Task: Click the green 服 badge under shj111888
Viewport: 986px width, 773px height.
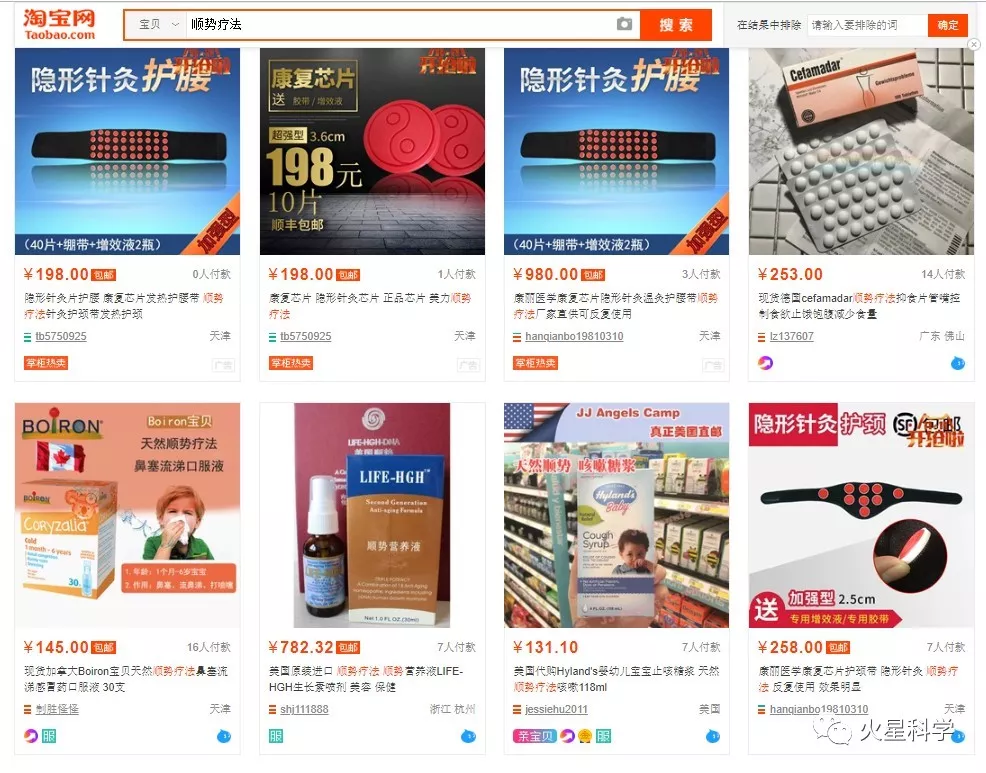Action: pyautogui.click(x=275, y=736)
